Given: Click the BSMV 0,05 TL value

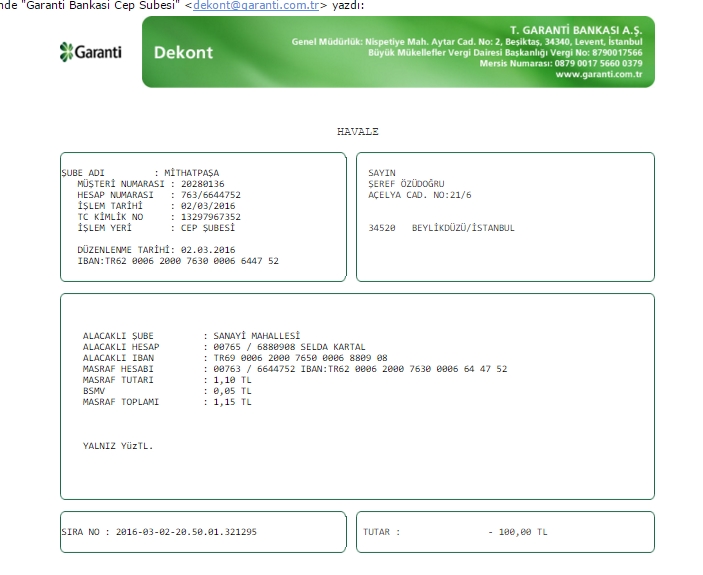Looking at the screenshot, I should [x=232, y=391].
